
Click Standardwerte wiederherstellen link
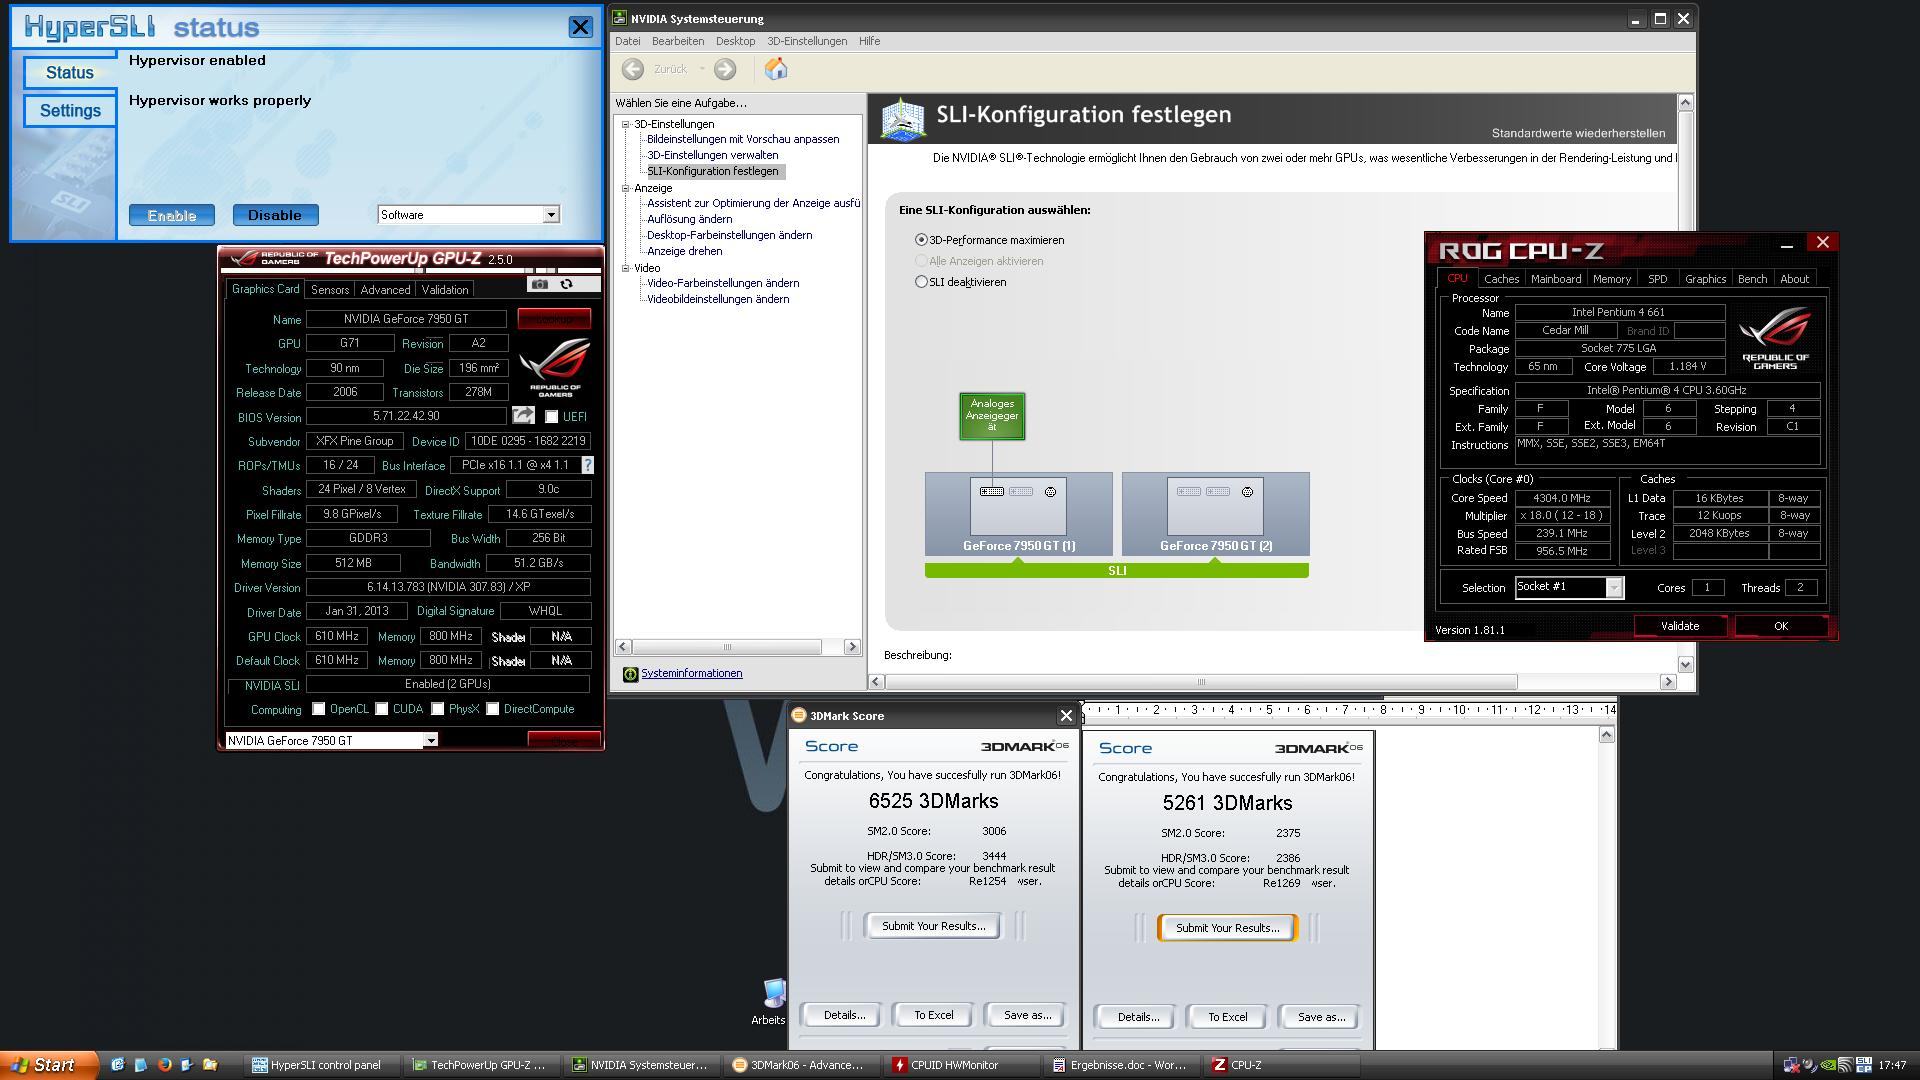(x=1578, y=133)
